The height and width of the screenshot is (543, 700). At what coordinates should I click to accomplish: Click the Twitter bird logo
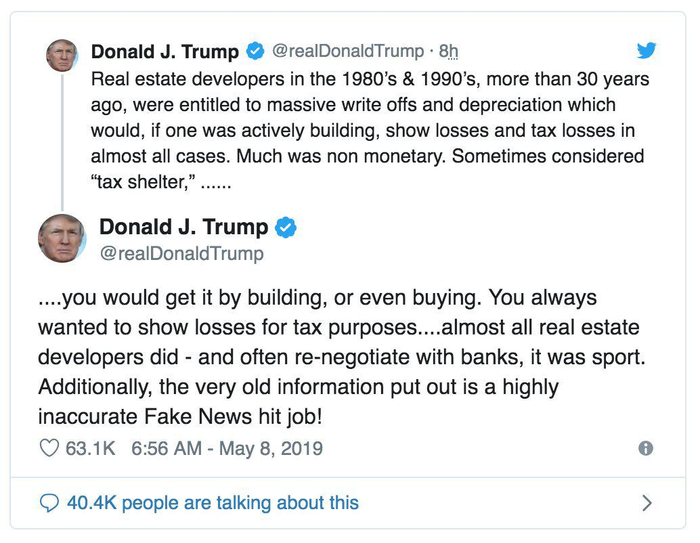click(646, 51)
